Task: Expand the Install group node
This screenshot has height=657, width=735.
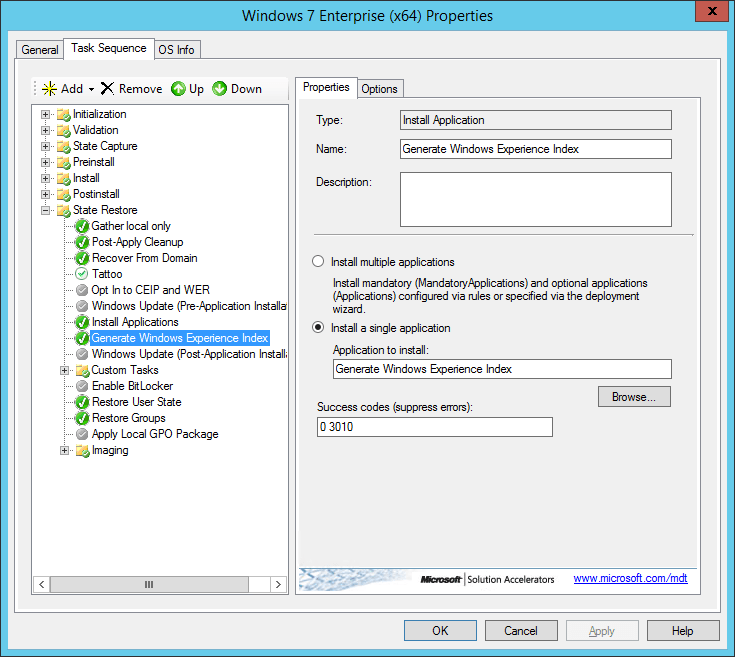Action: pyautogui.click(x=45, y=178)
